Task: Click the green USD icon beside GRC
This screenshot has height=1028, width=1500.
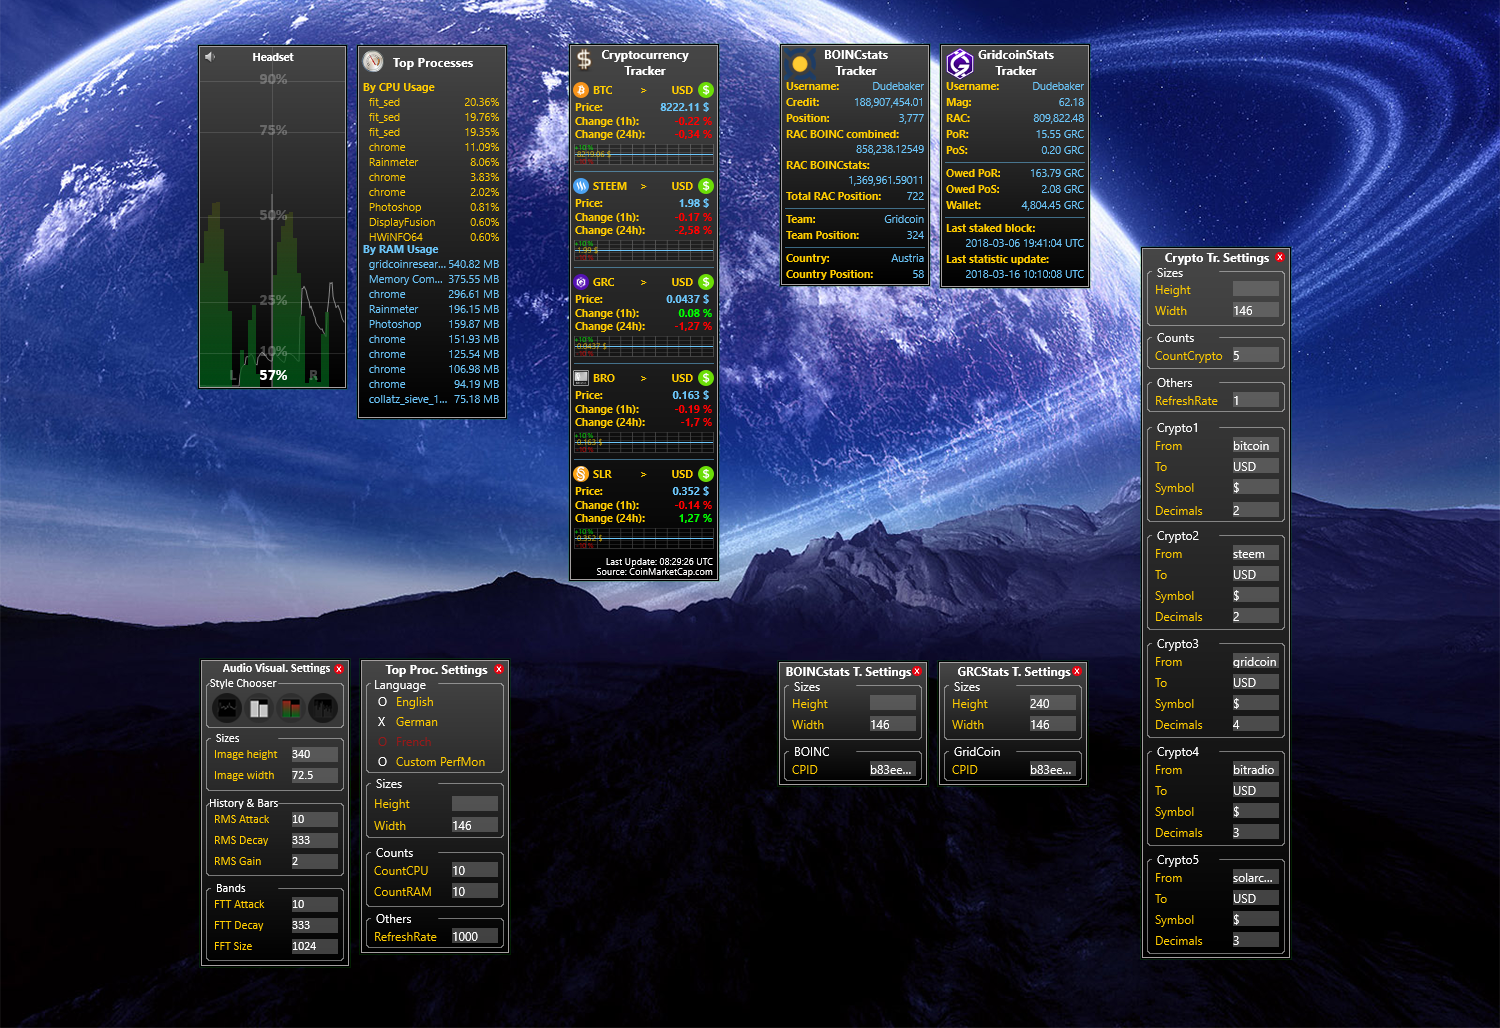Action: [706, 282]
